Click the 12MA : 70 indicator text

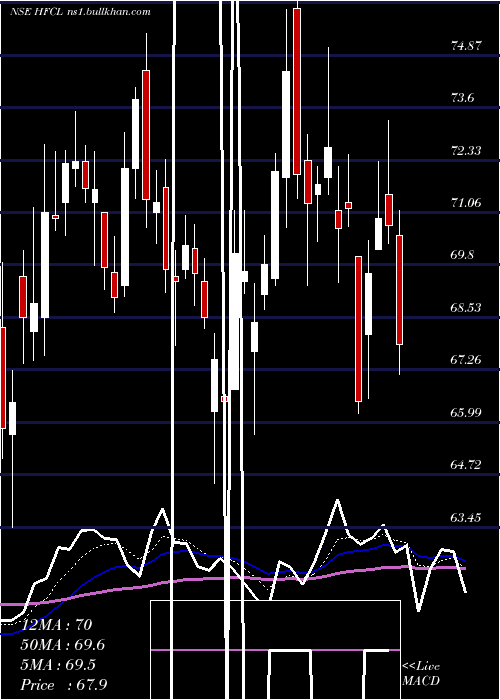click(56, 625)
